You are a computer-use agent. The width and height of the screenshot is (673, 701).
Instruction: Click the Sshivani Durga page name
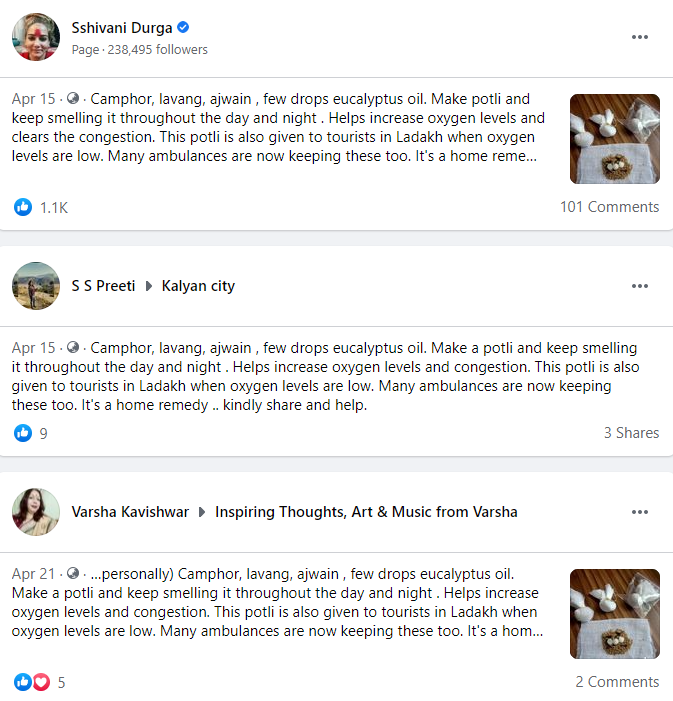point(123,28)
